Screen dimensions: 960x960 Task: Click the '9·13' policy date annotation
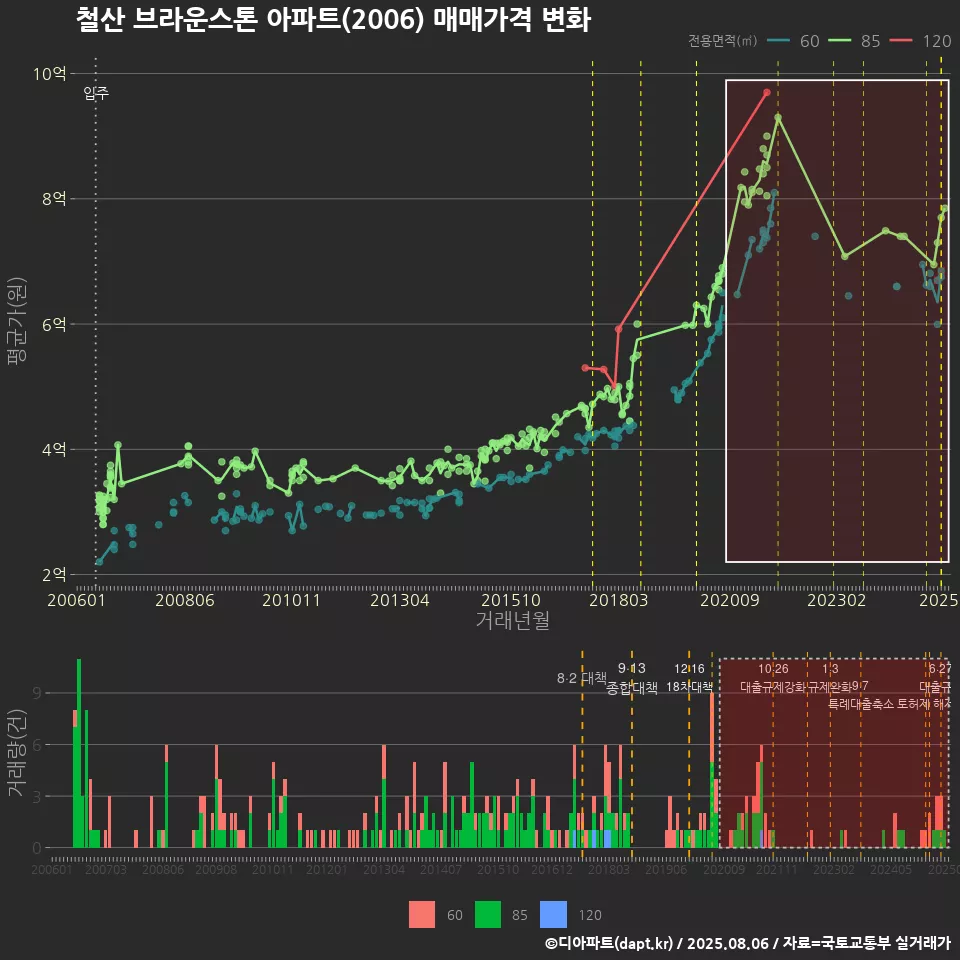(631, 668)
